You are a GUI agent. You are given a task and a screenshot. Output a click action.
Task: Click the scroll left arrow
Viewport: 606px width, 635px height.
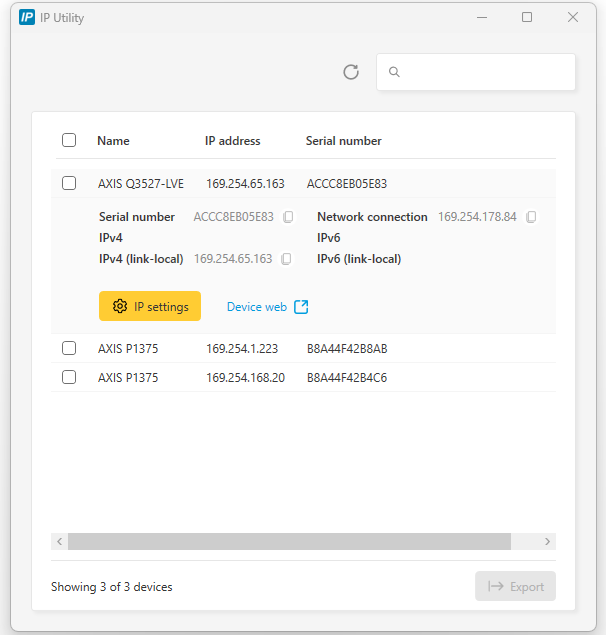60,541
